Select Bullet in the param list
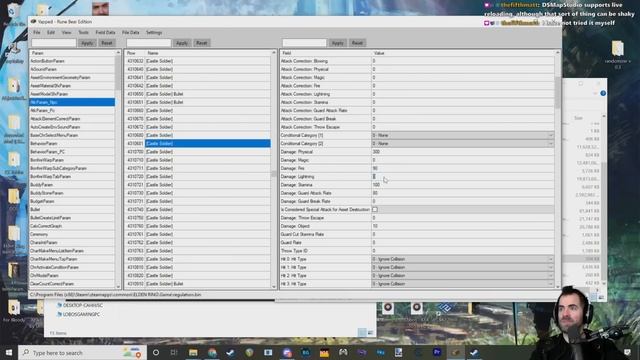The image size is (640, 360). click(x=72, y=209)
